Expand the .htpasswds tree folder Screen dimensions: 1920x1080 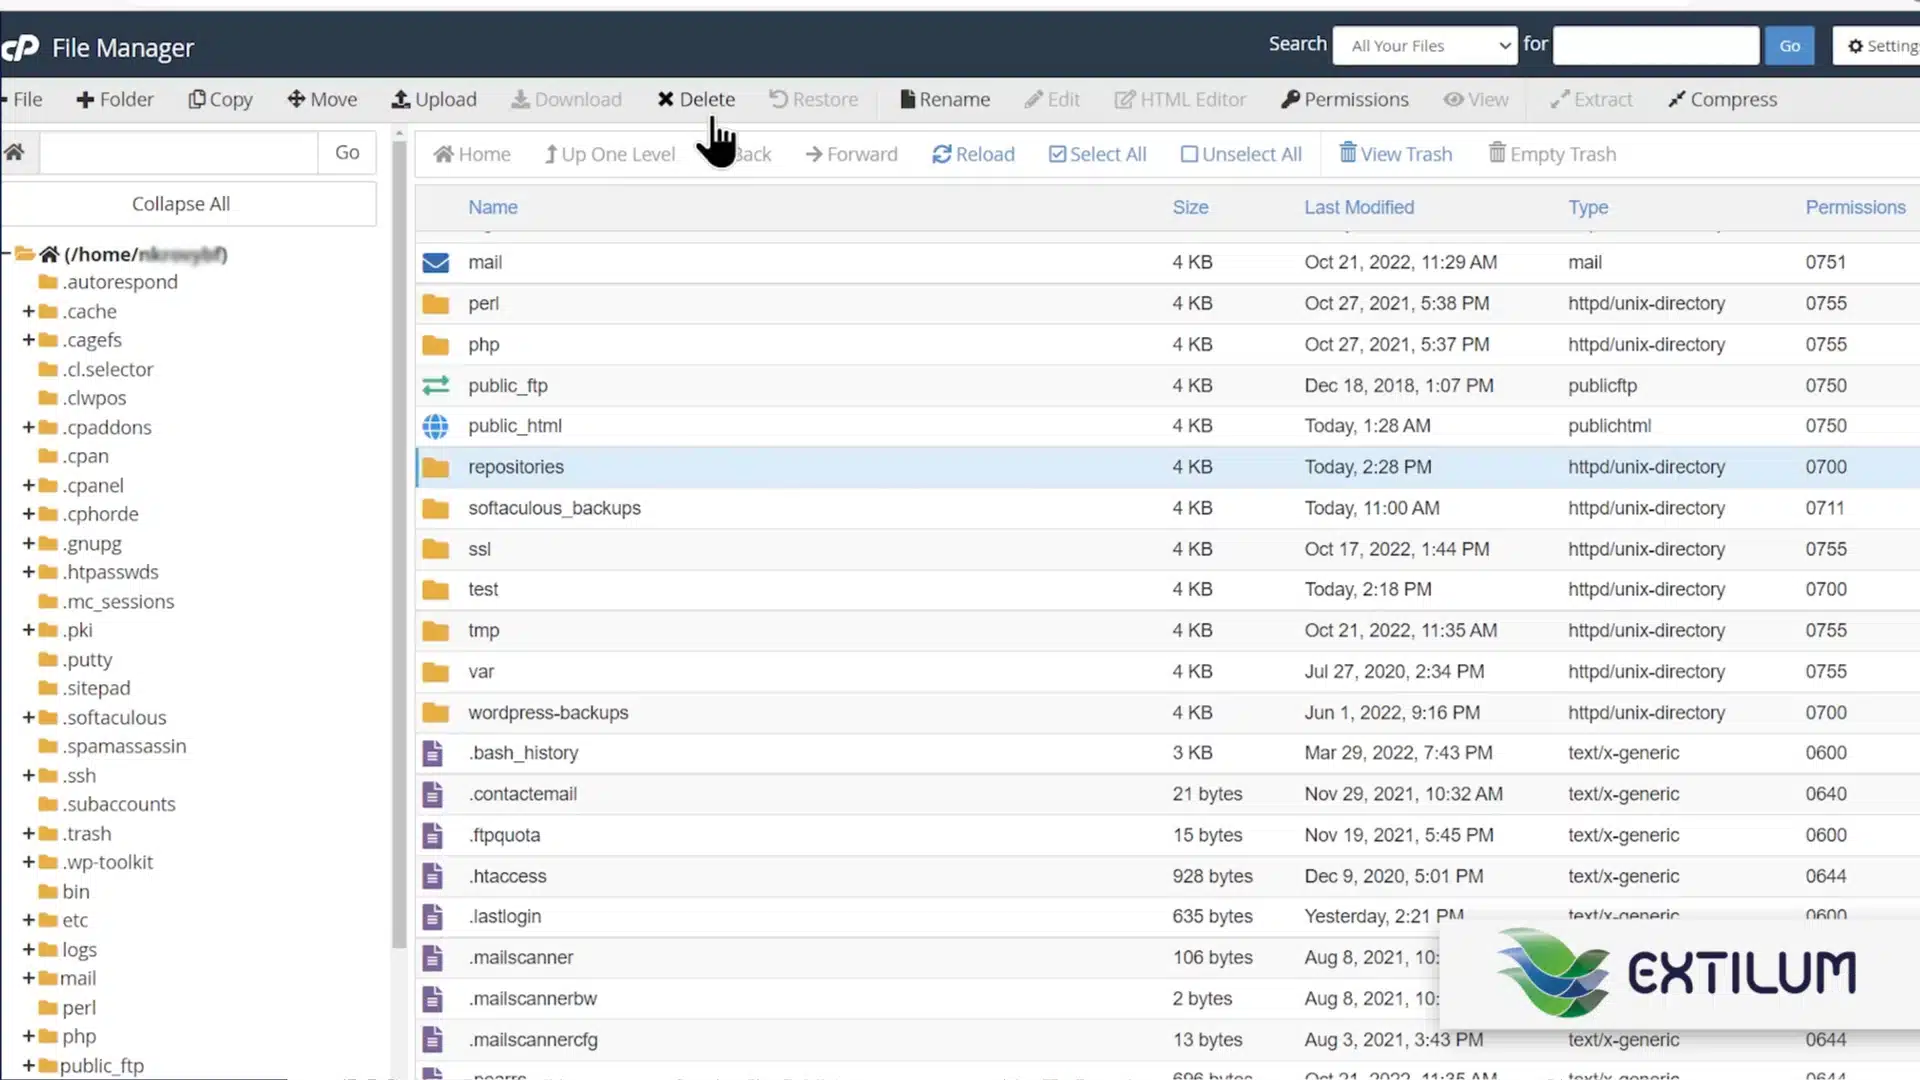click(x=28, y=572)
